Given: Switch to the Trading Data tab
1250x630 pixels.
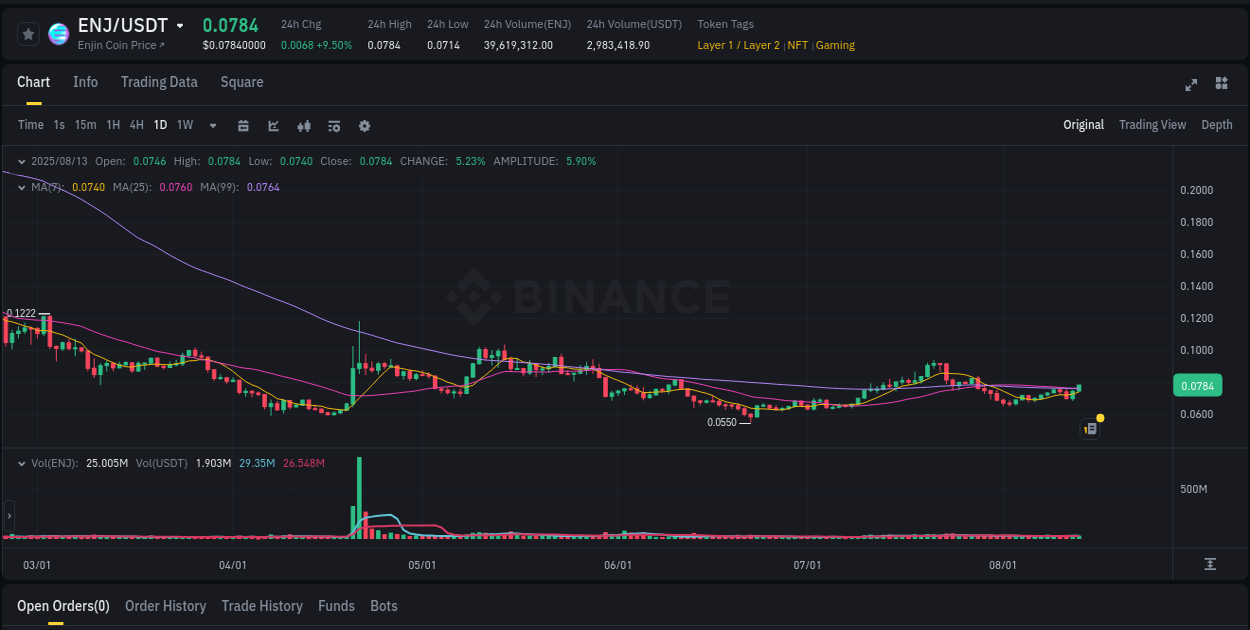Looking at the screenshot, I should coord(159,82).
